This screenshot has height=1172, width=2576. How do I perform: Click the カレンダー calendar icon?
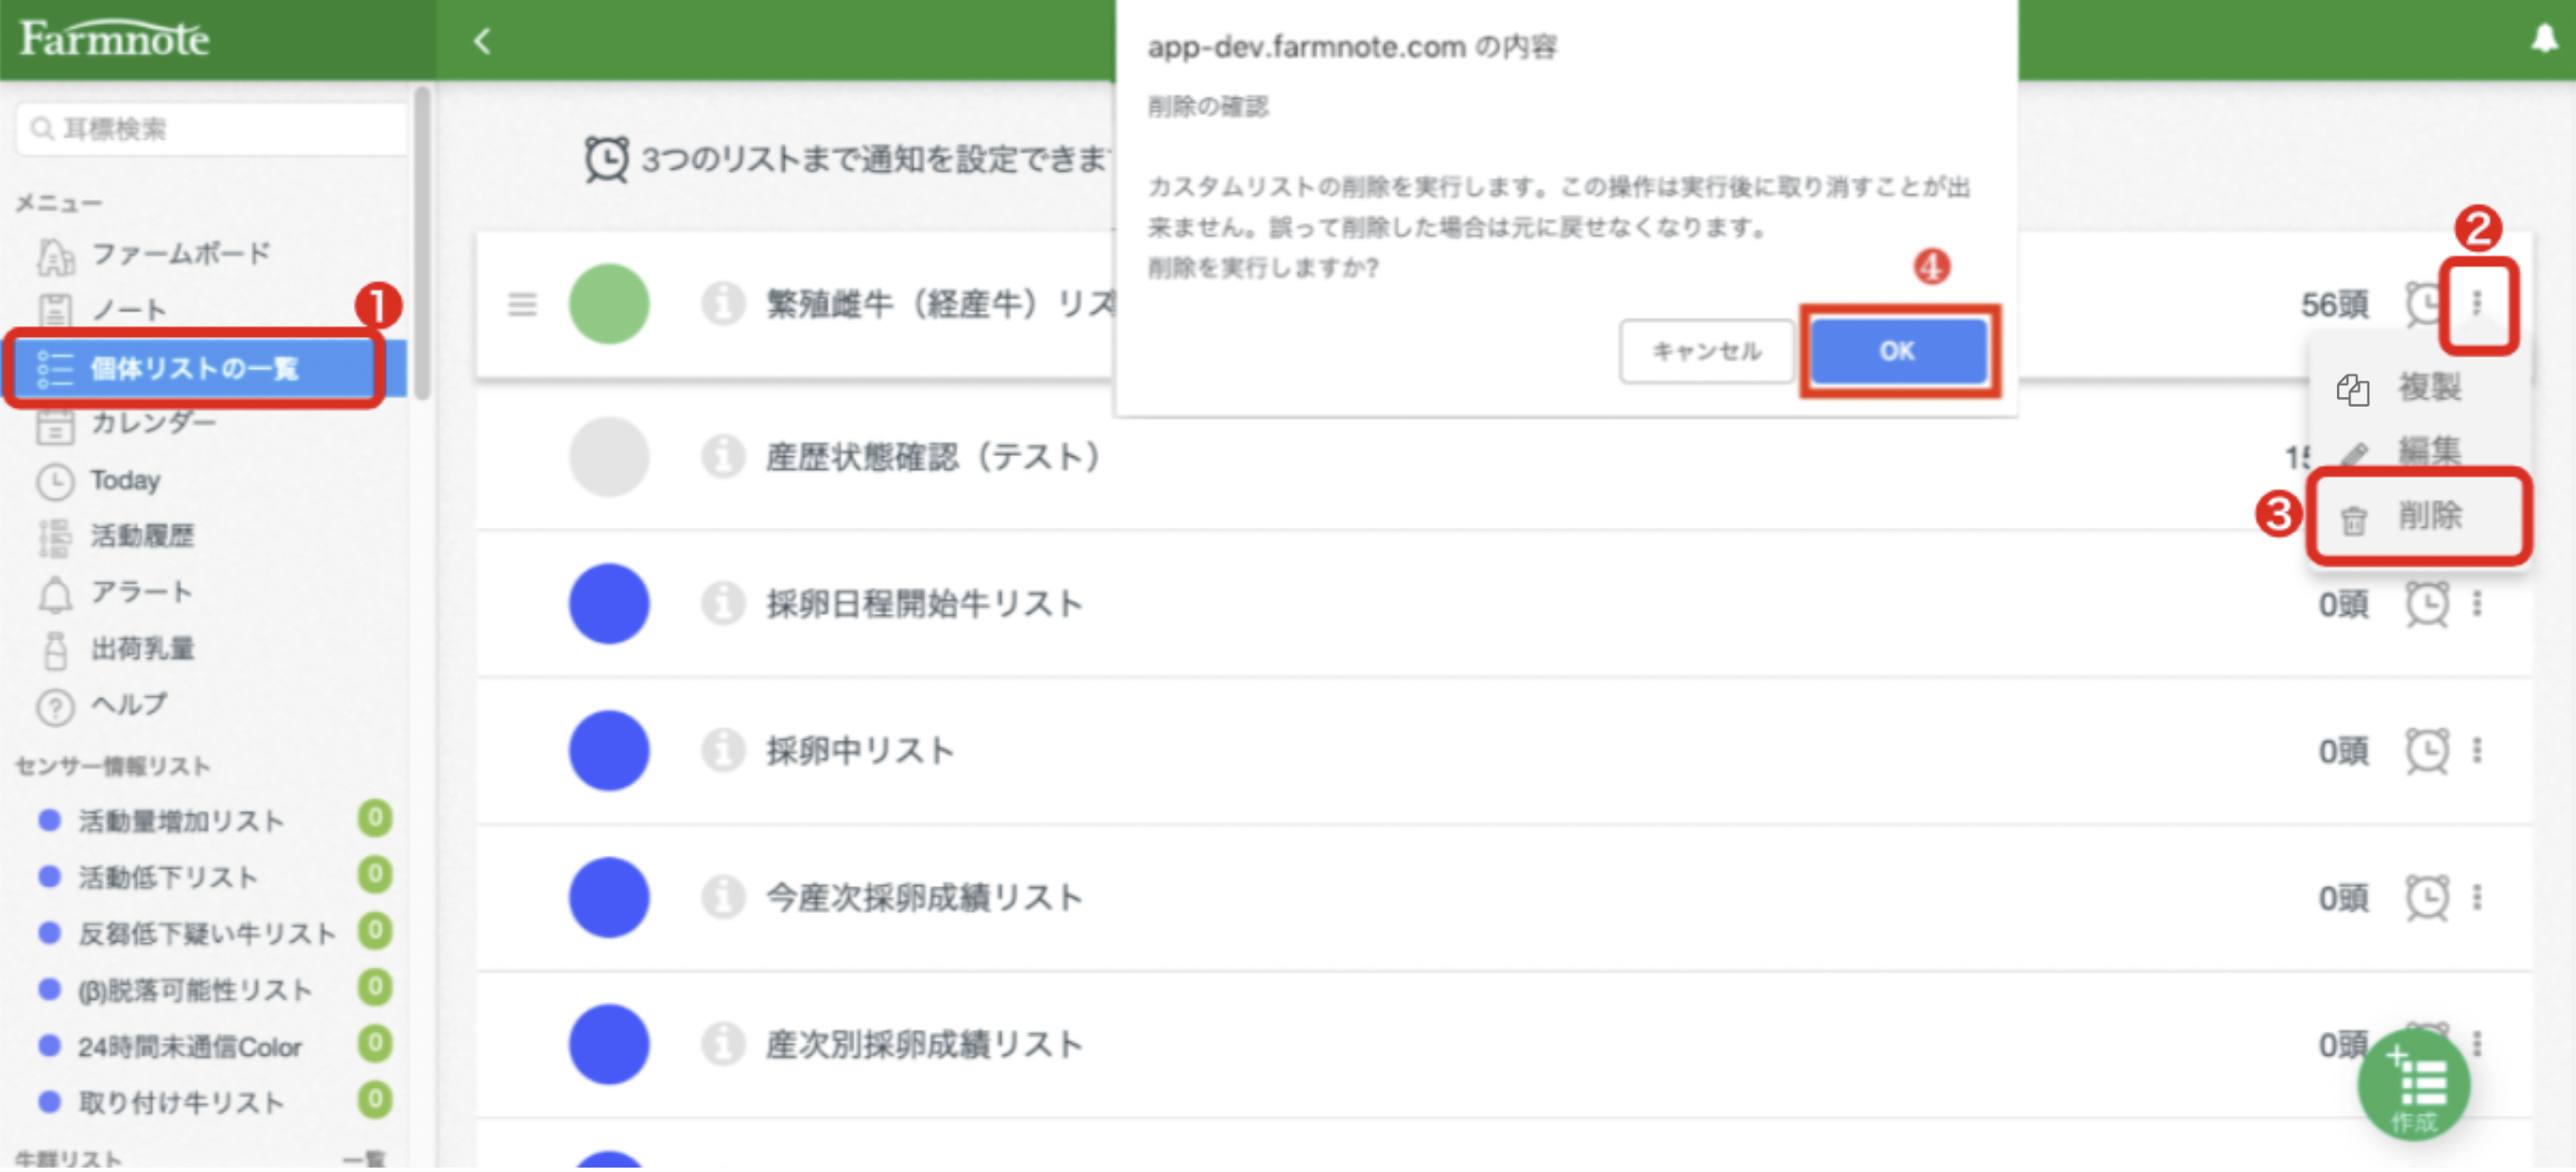pos(55,426)
